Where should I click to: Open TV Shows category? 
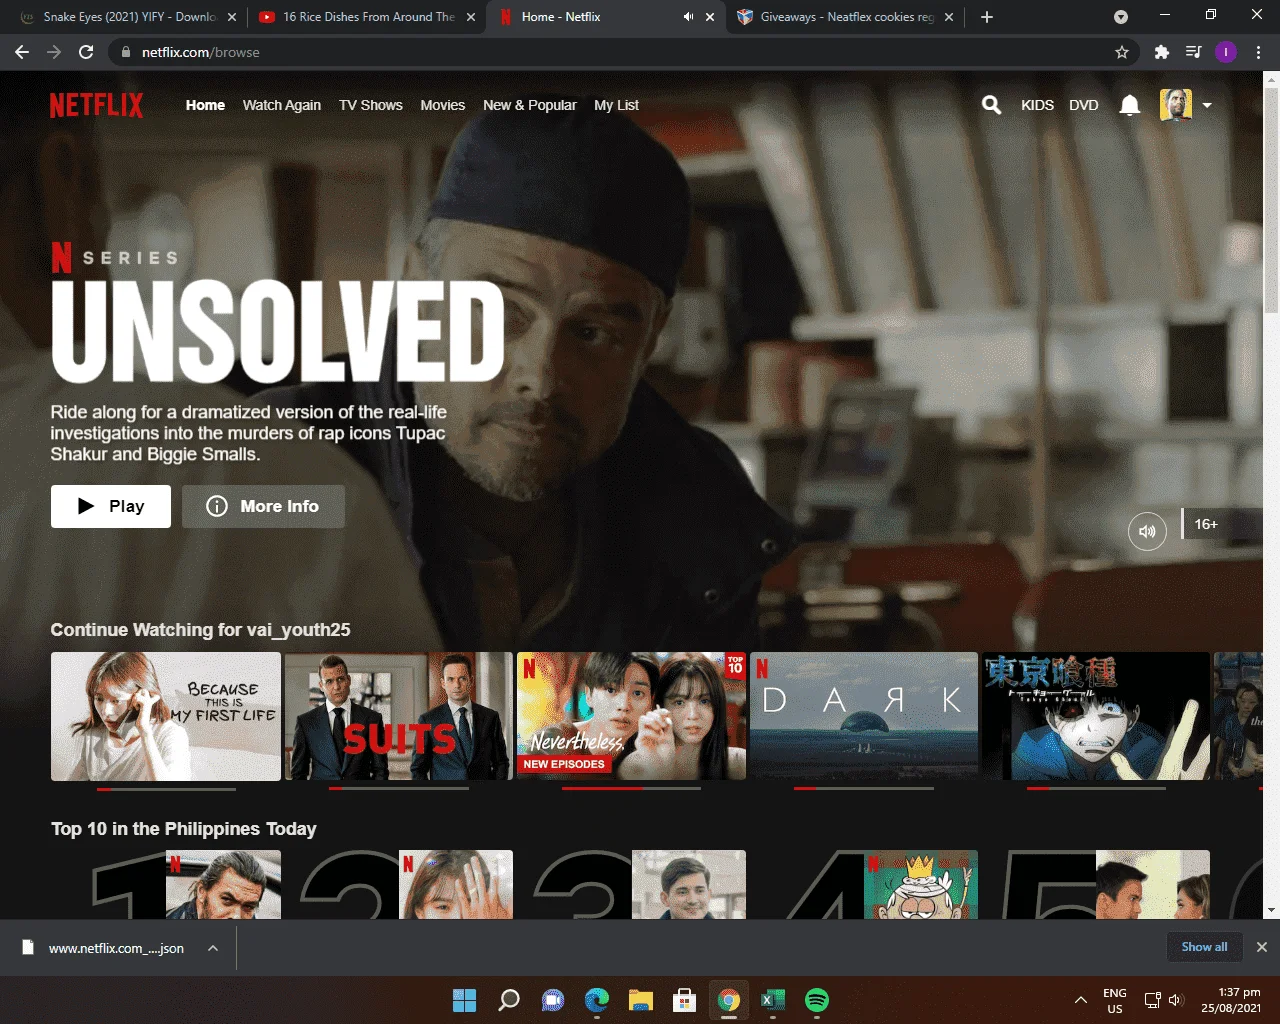tap(371, 105)
